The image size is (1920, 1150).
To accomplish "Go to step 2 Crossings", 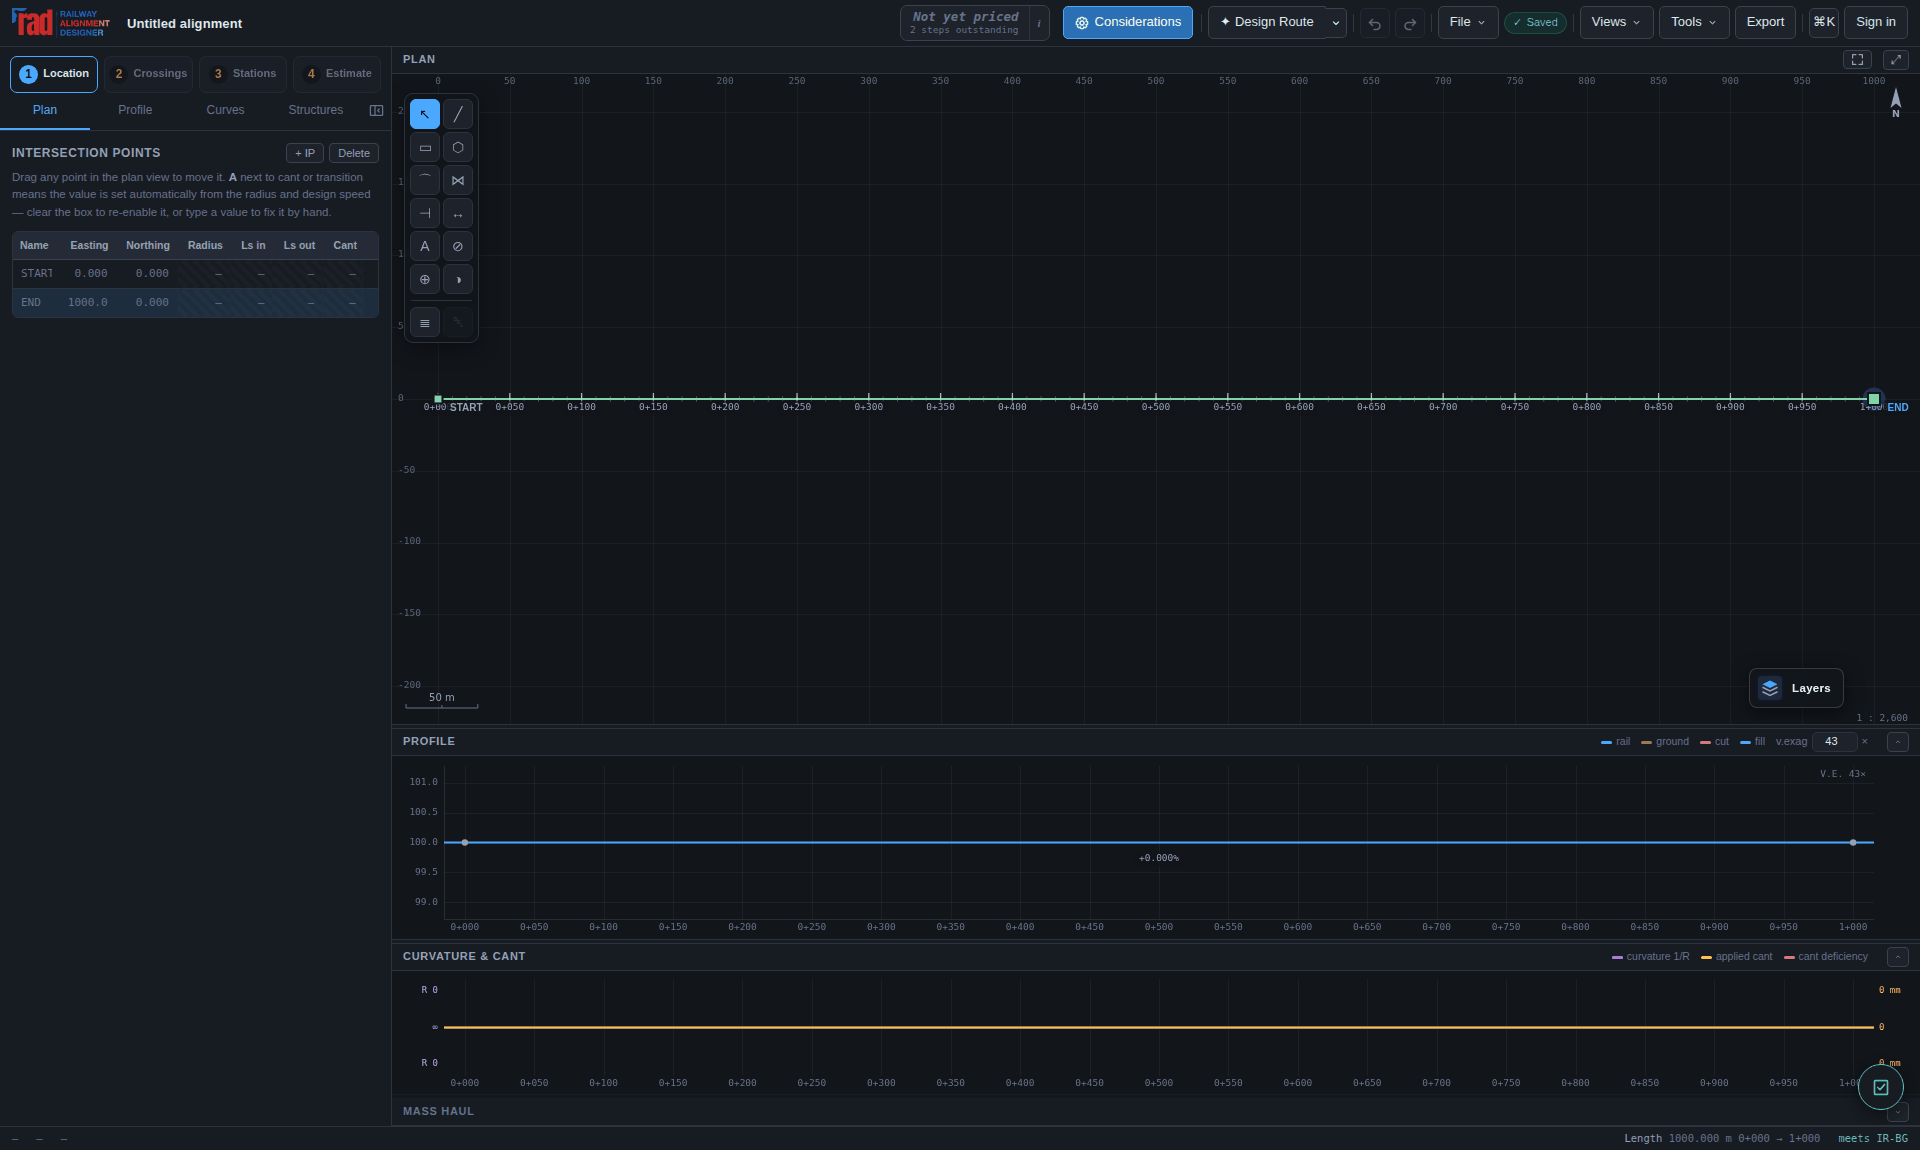I will click(149, 74).
